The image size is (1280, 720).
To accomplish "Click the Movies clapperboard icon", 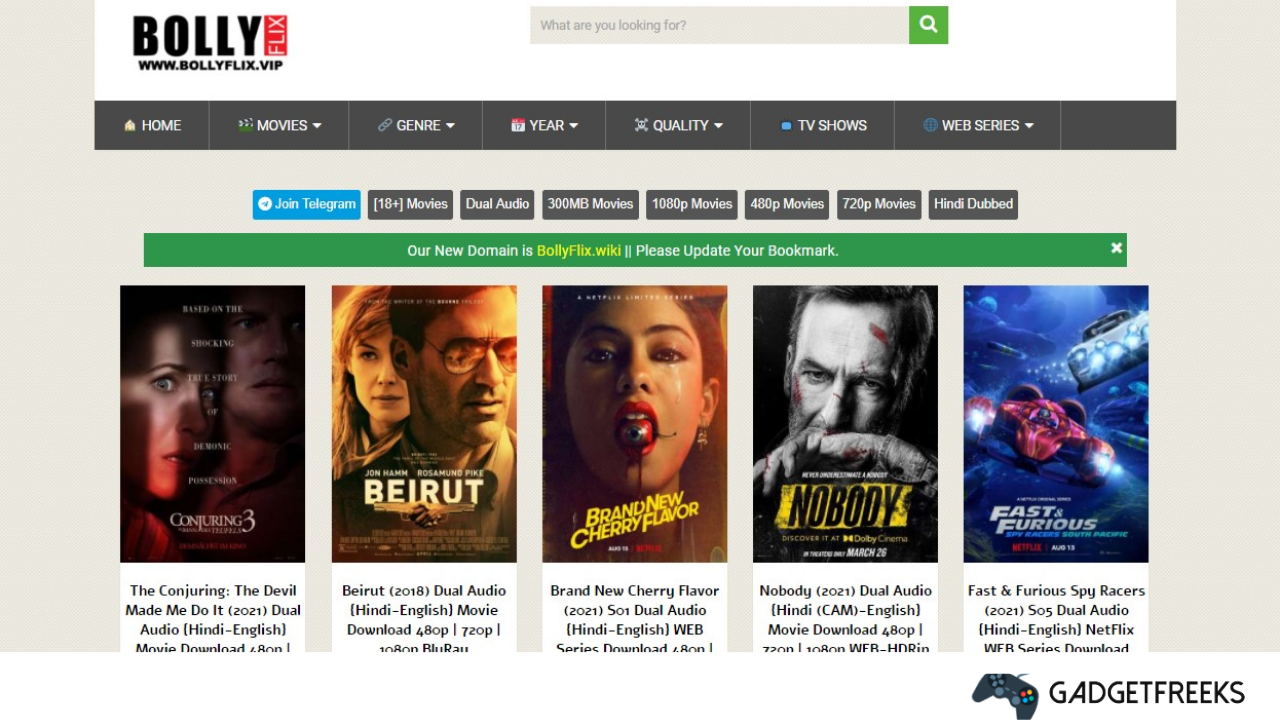I will click(x=245, y=125).
